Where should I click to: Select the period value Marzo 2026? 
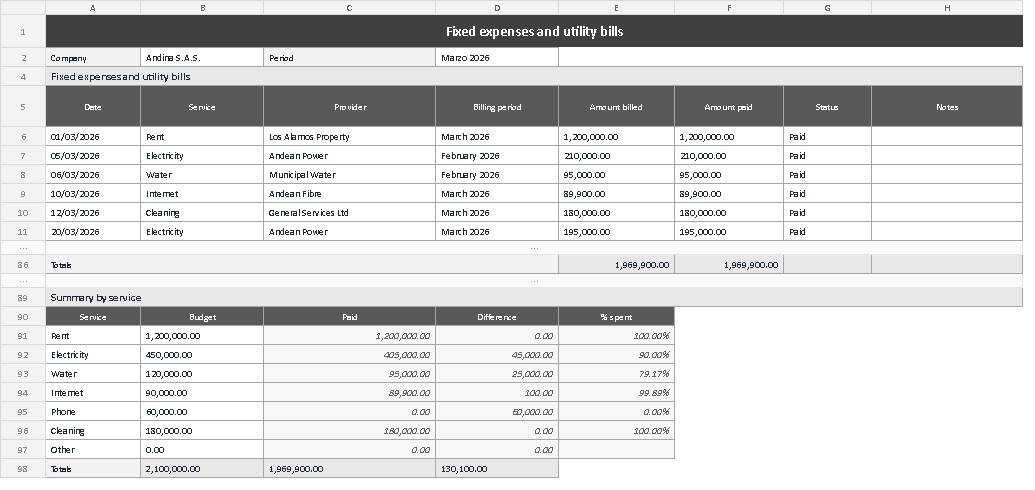click(x=497, y=57)
